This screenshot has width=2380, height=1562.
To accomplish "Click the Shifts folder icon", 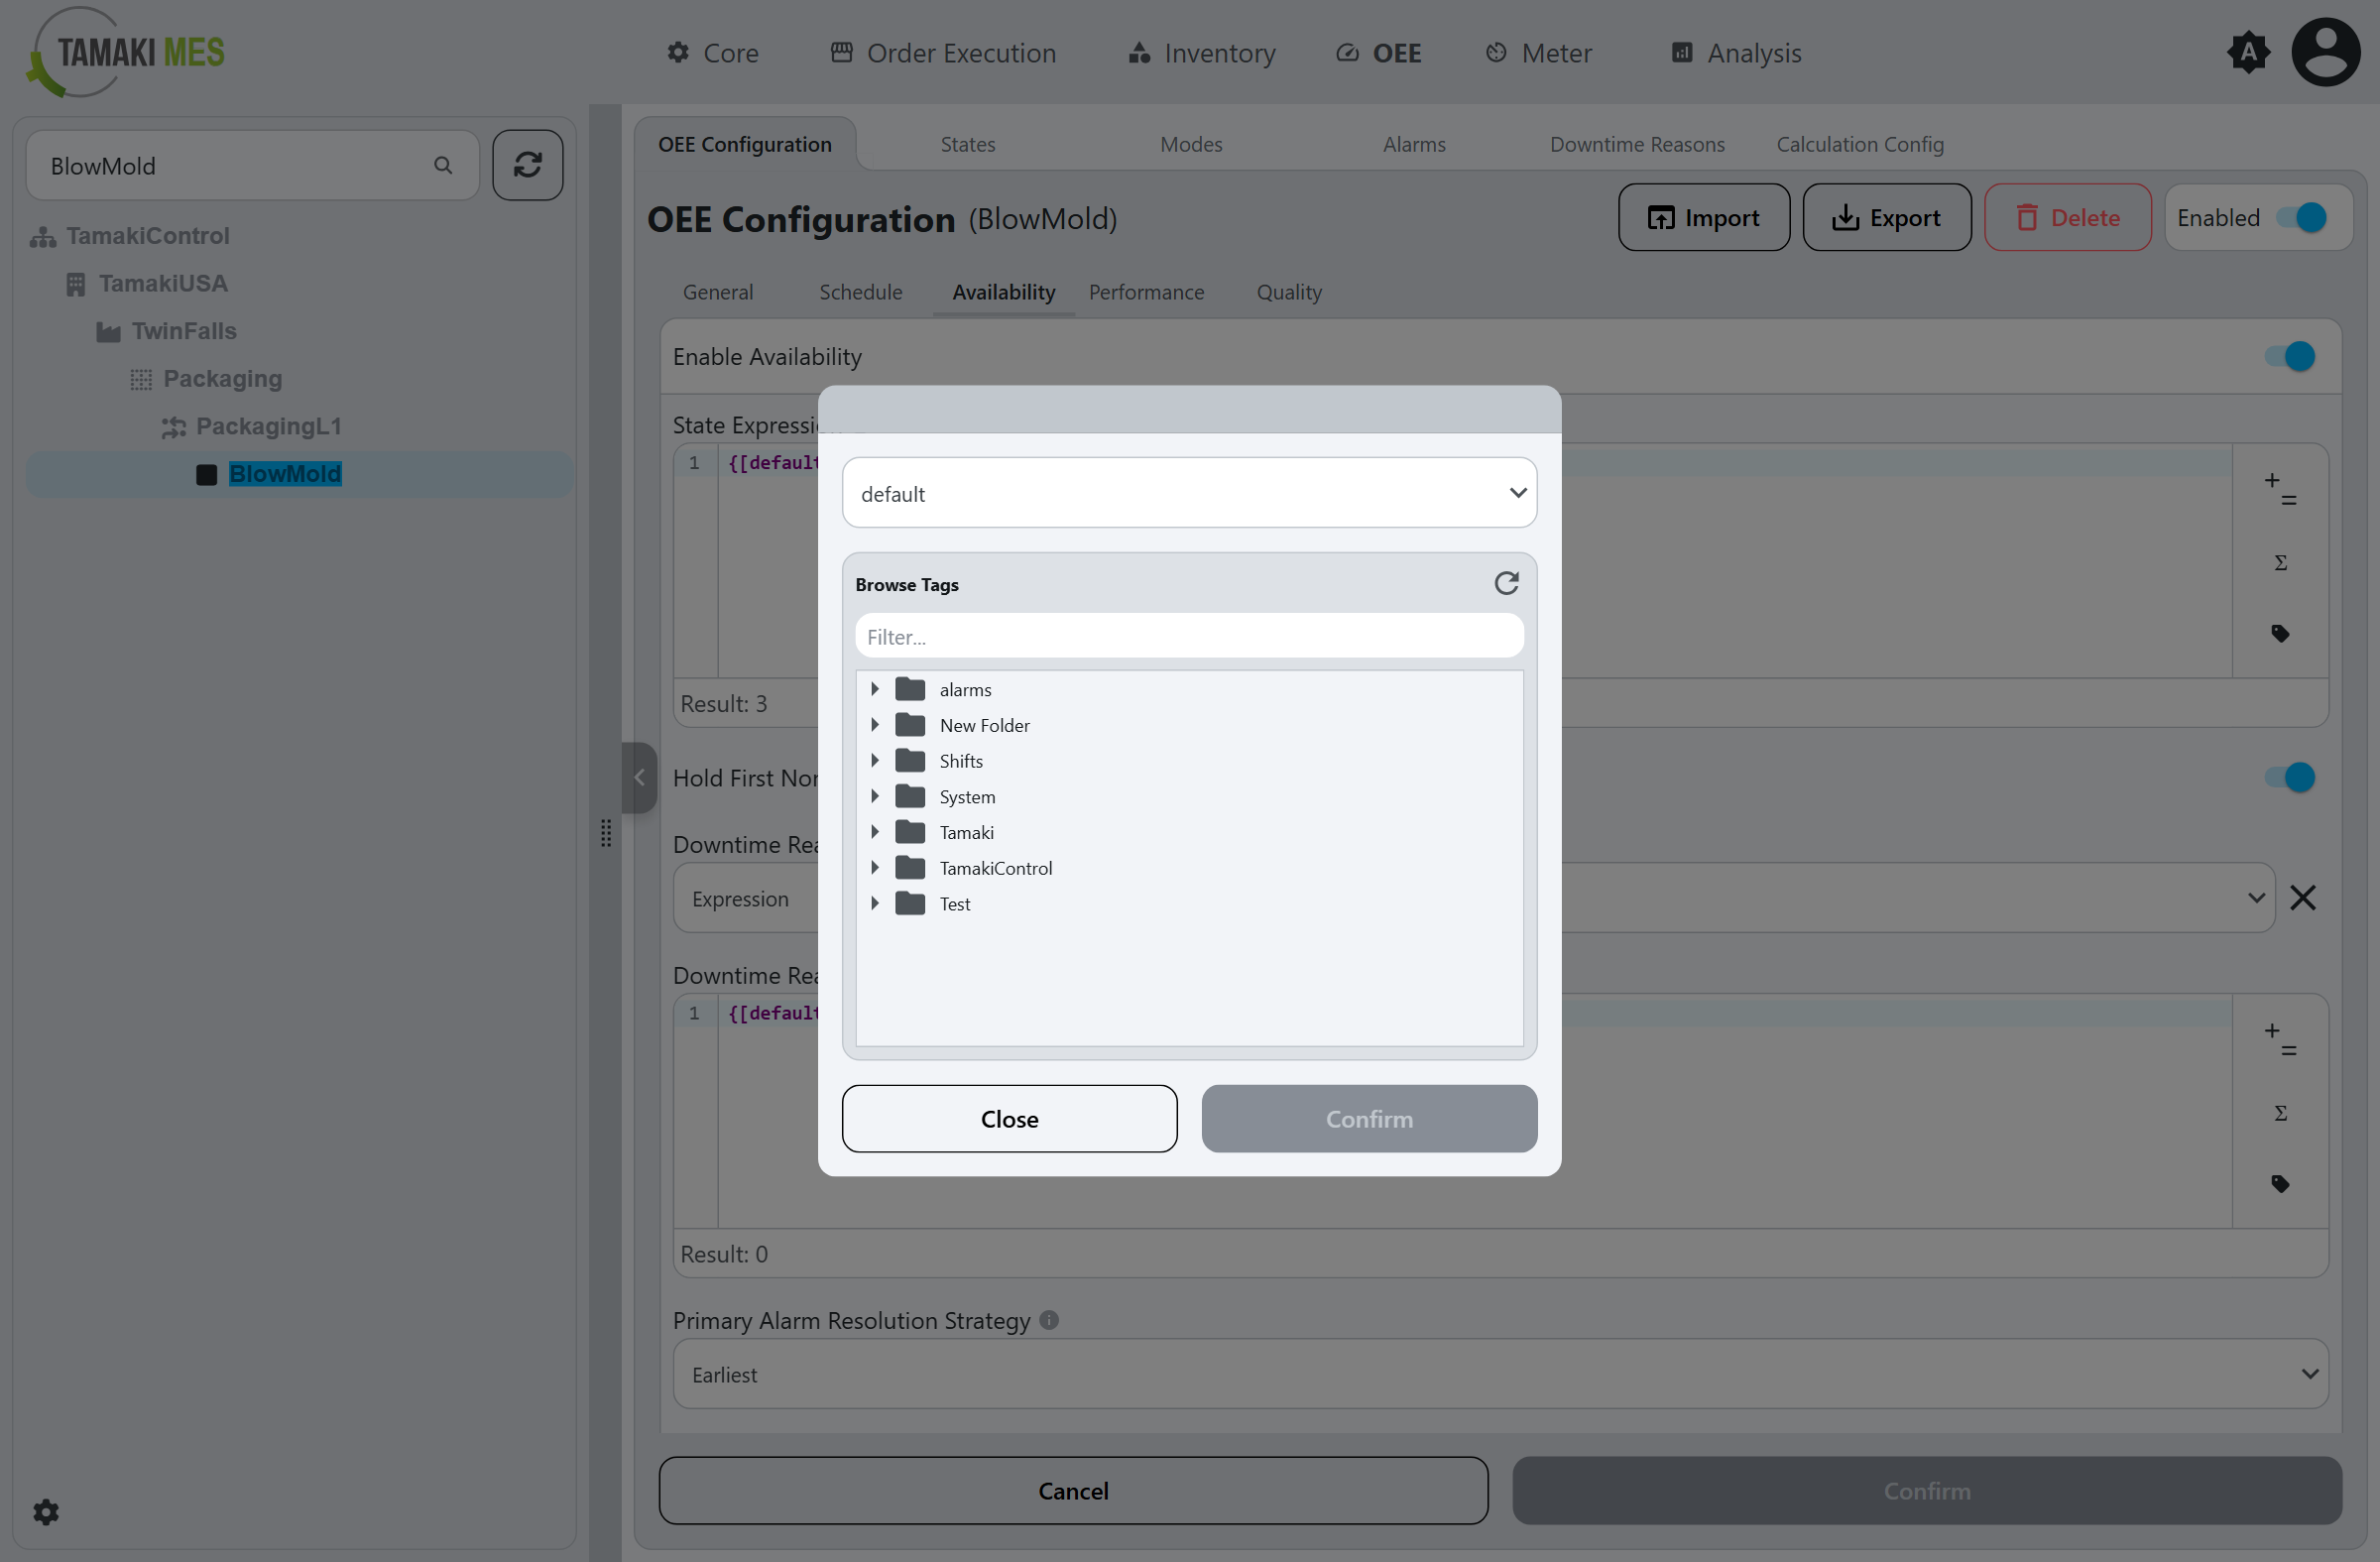I will [910, 761].
